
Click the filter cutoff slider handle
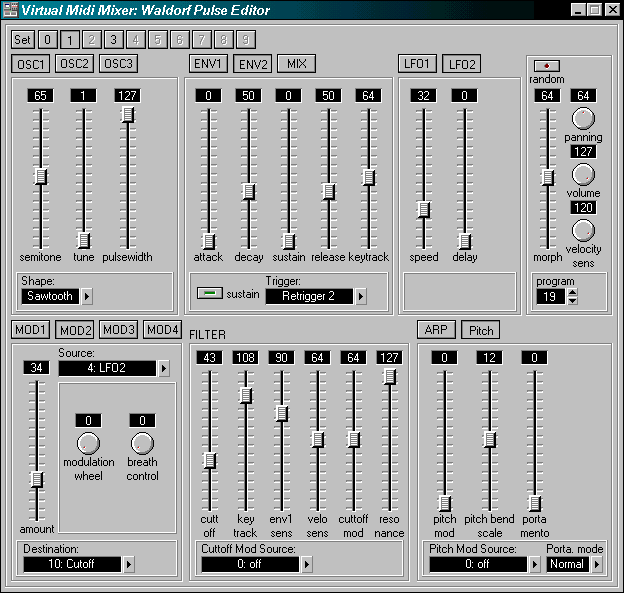210,460
